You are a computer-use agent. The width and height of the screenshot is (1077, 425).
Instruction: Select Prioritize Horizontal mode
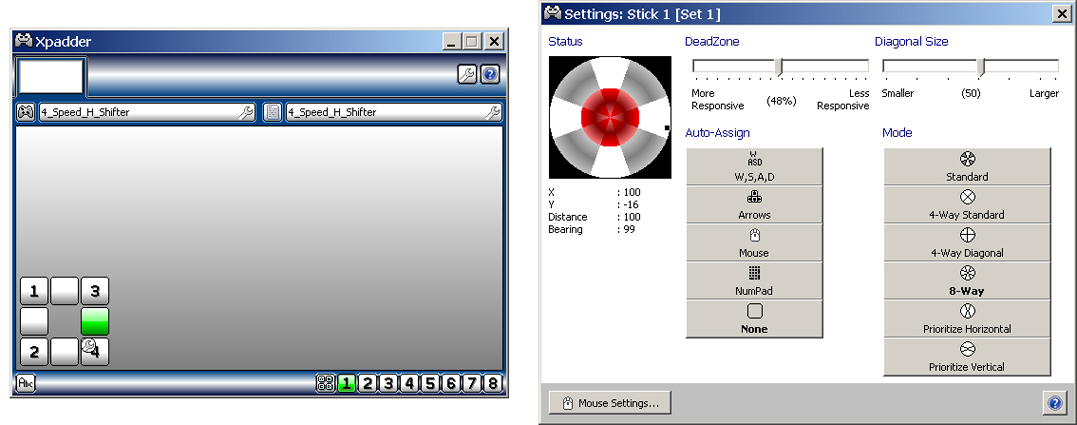tap(967, 318)
